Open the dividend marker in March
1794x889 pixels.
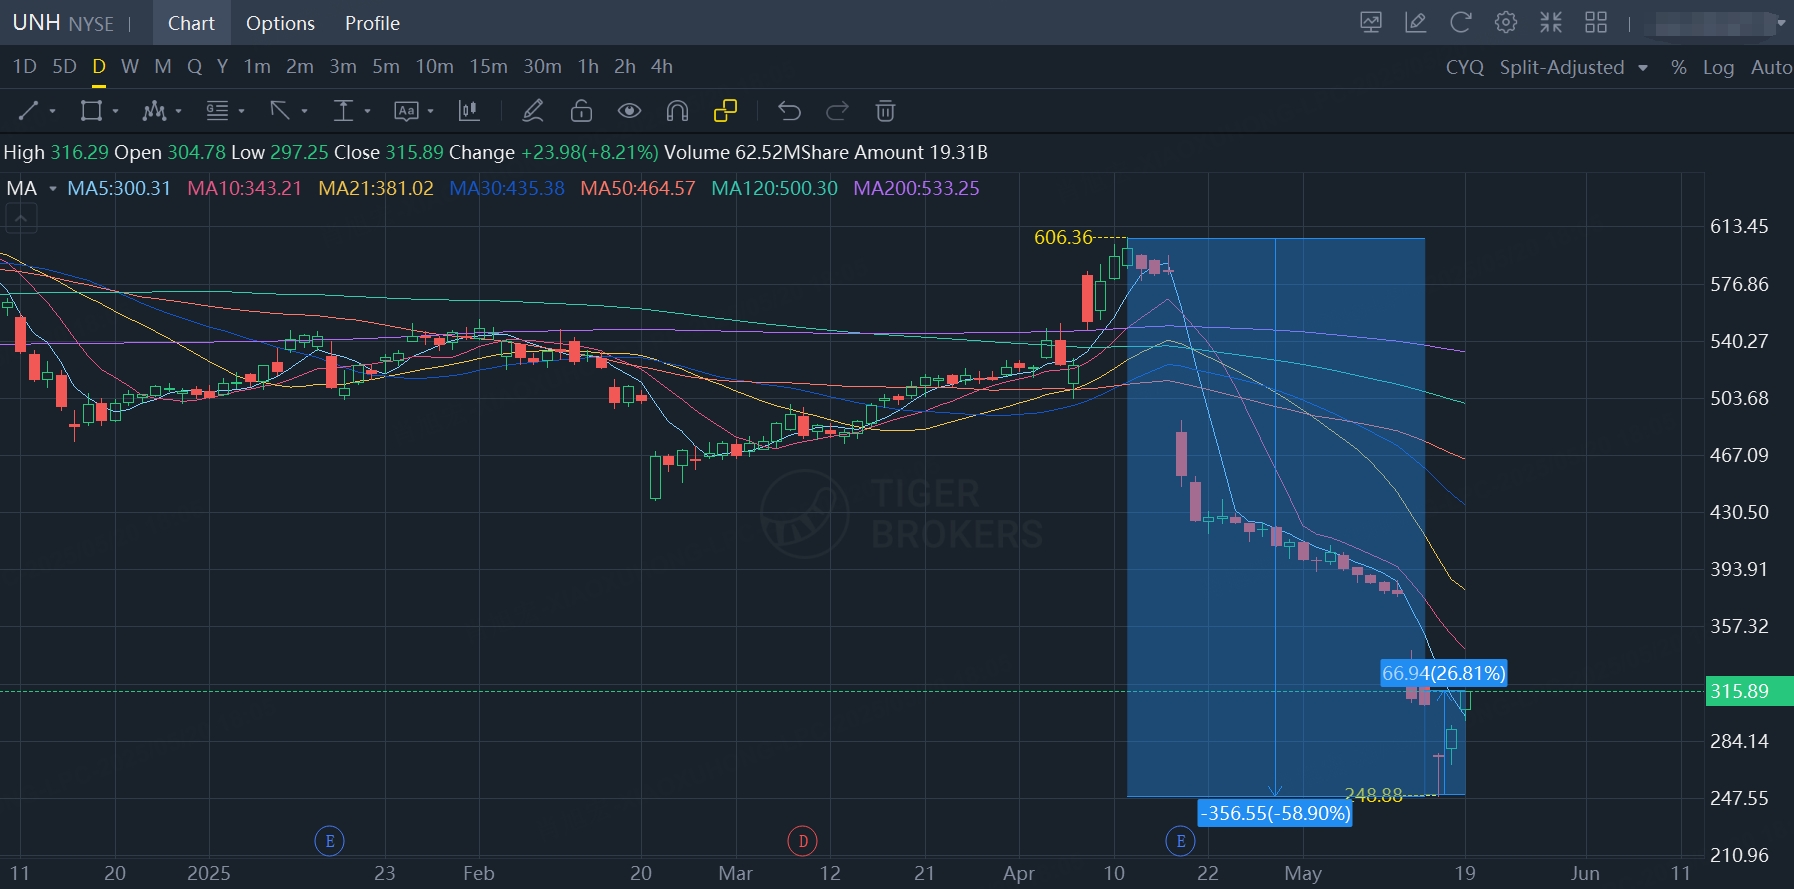tap(802, 841)
